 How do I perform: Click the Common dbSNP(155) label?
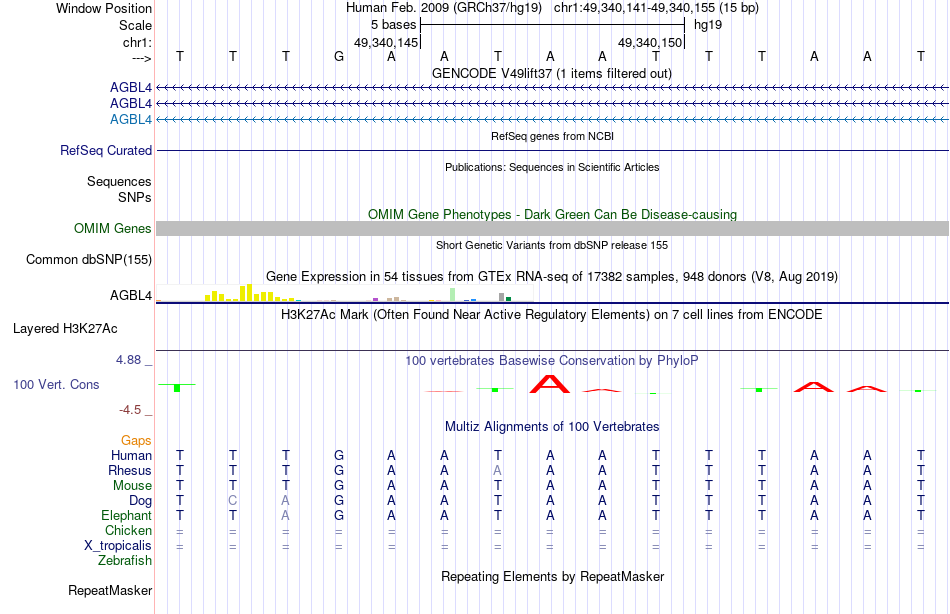[x=89, y=259]
